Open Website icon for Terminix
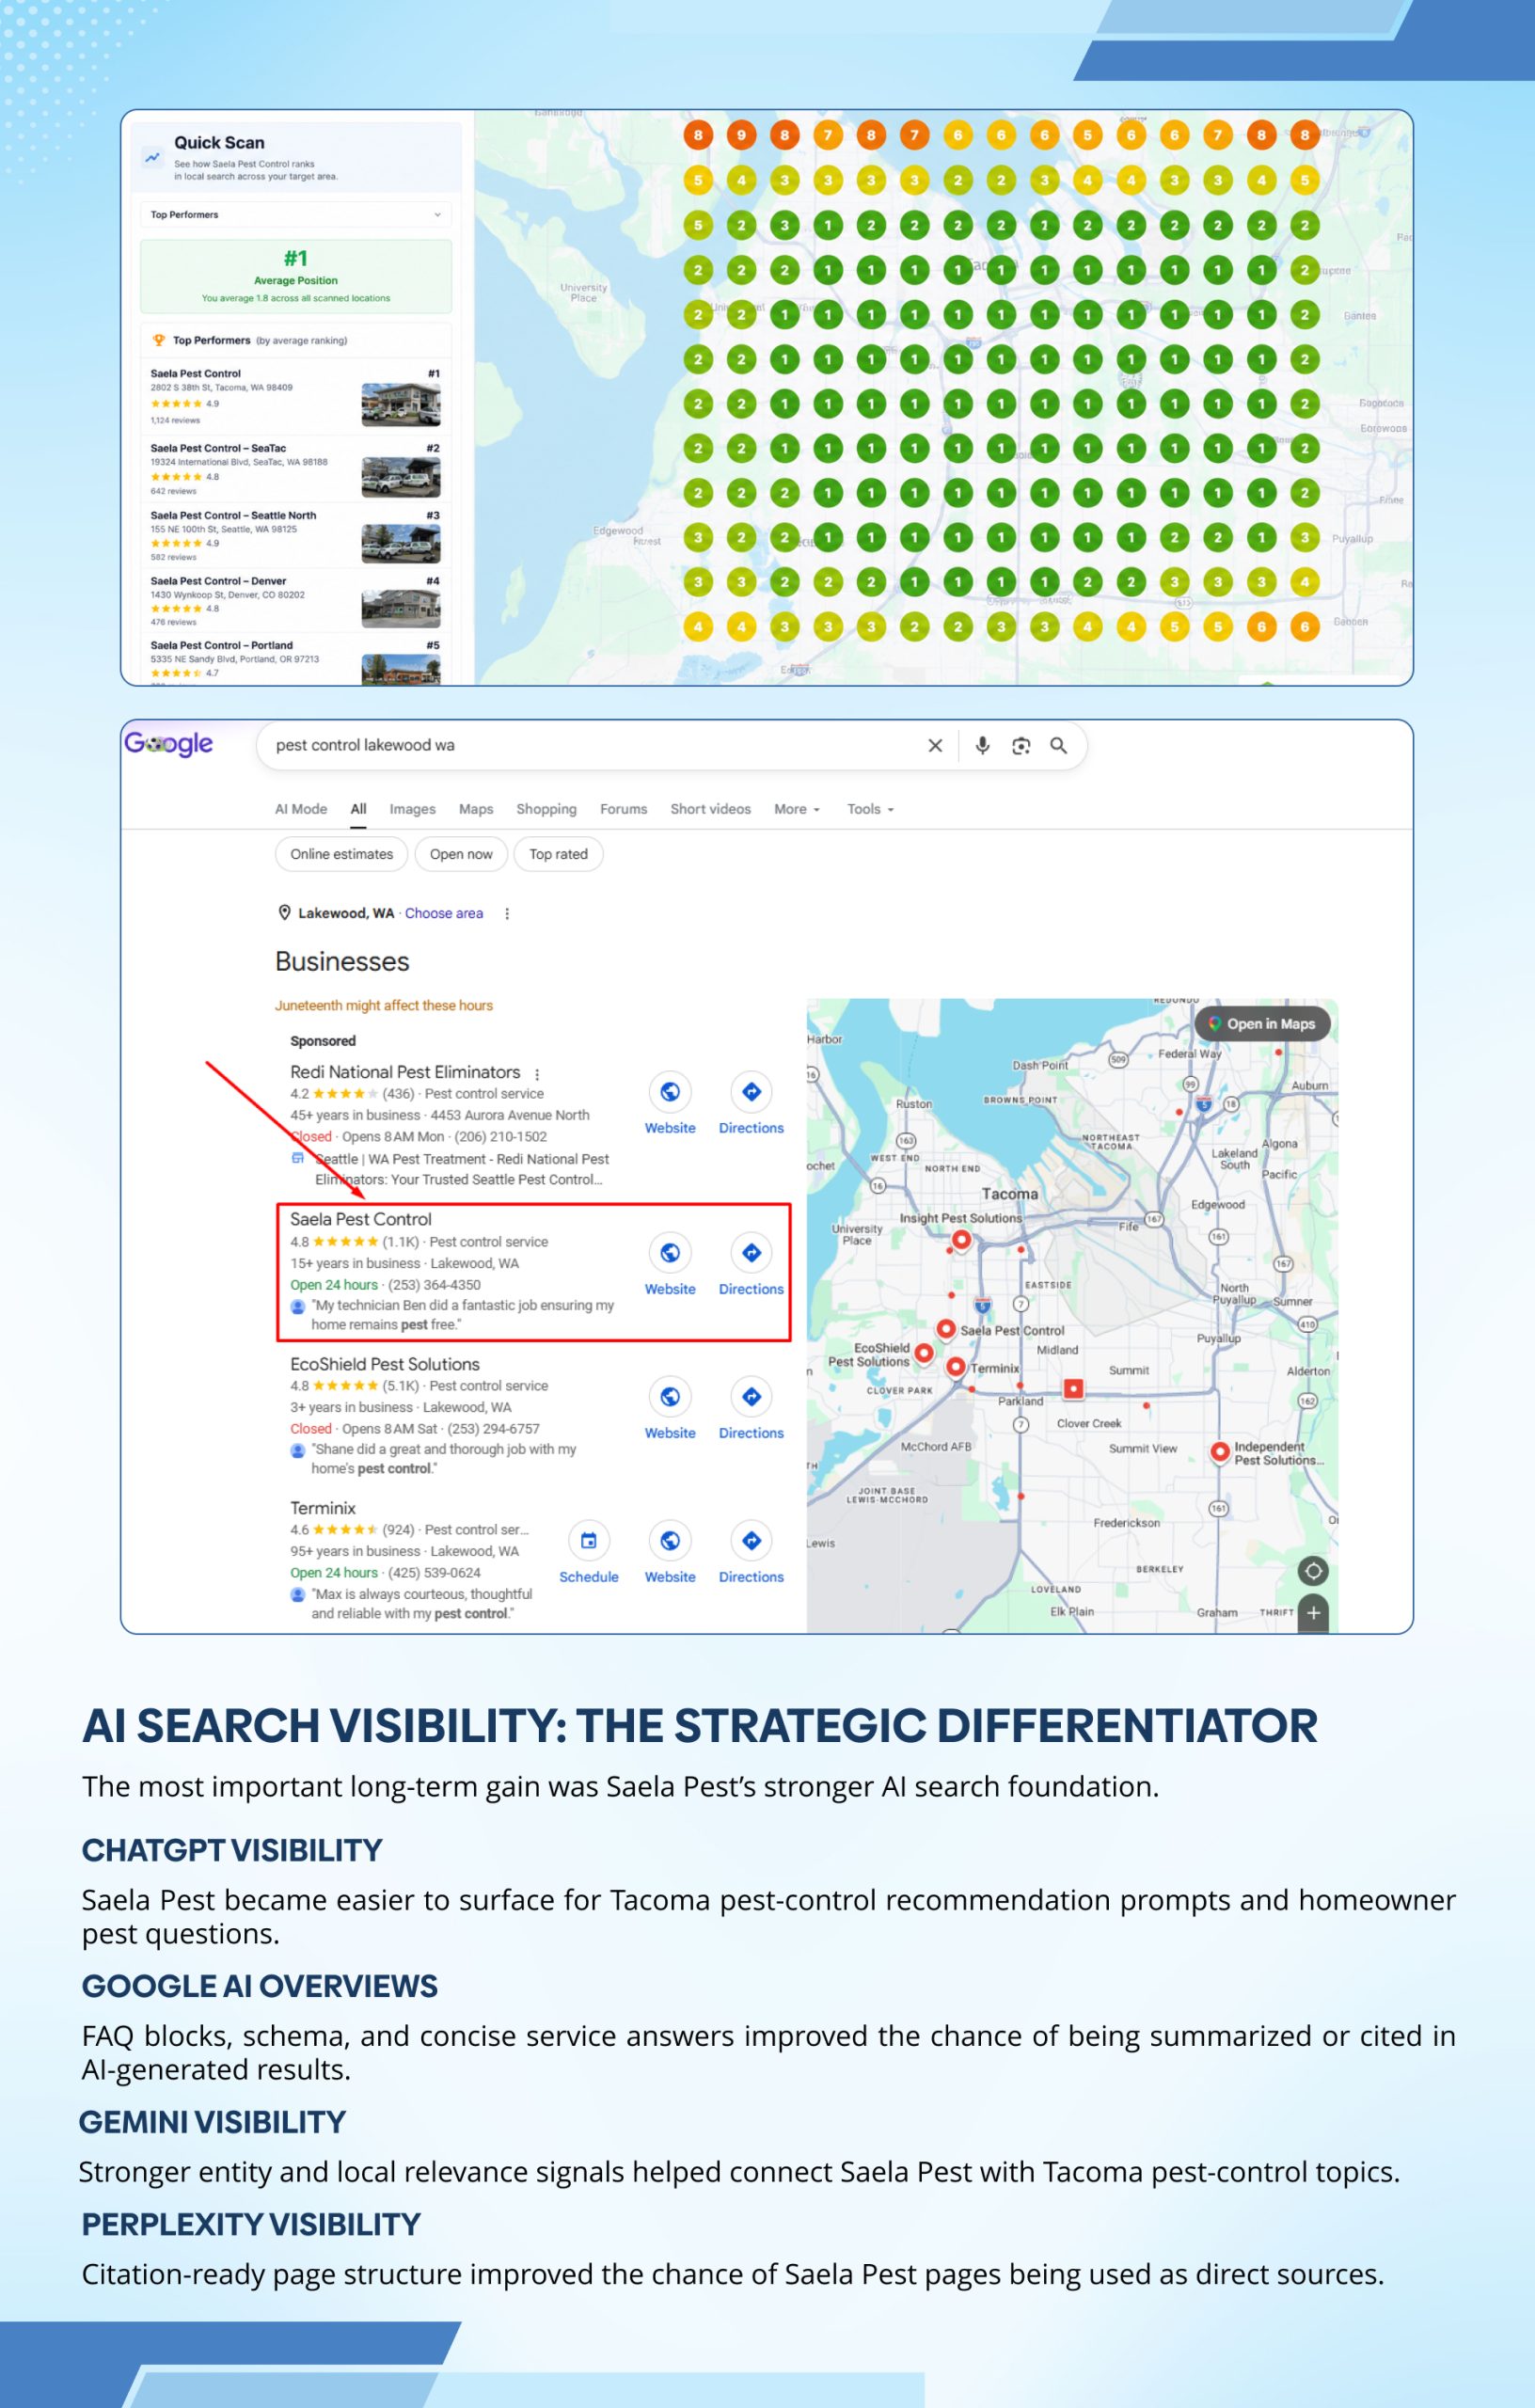Viewport: 1535px width, 2408px height. pos(670,1540)
